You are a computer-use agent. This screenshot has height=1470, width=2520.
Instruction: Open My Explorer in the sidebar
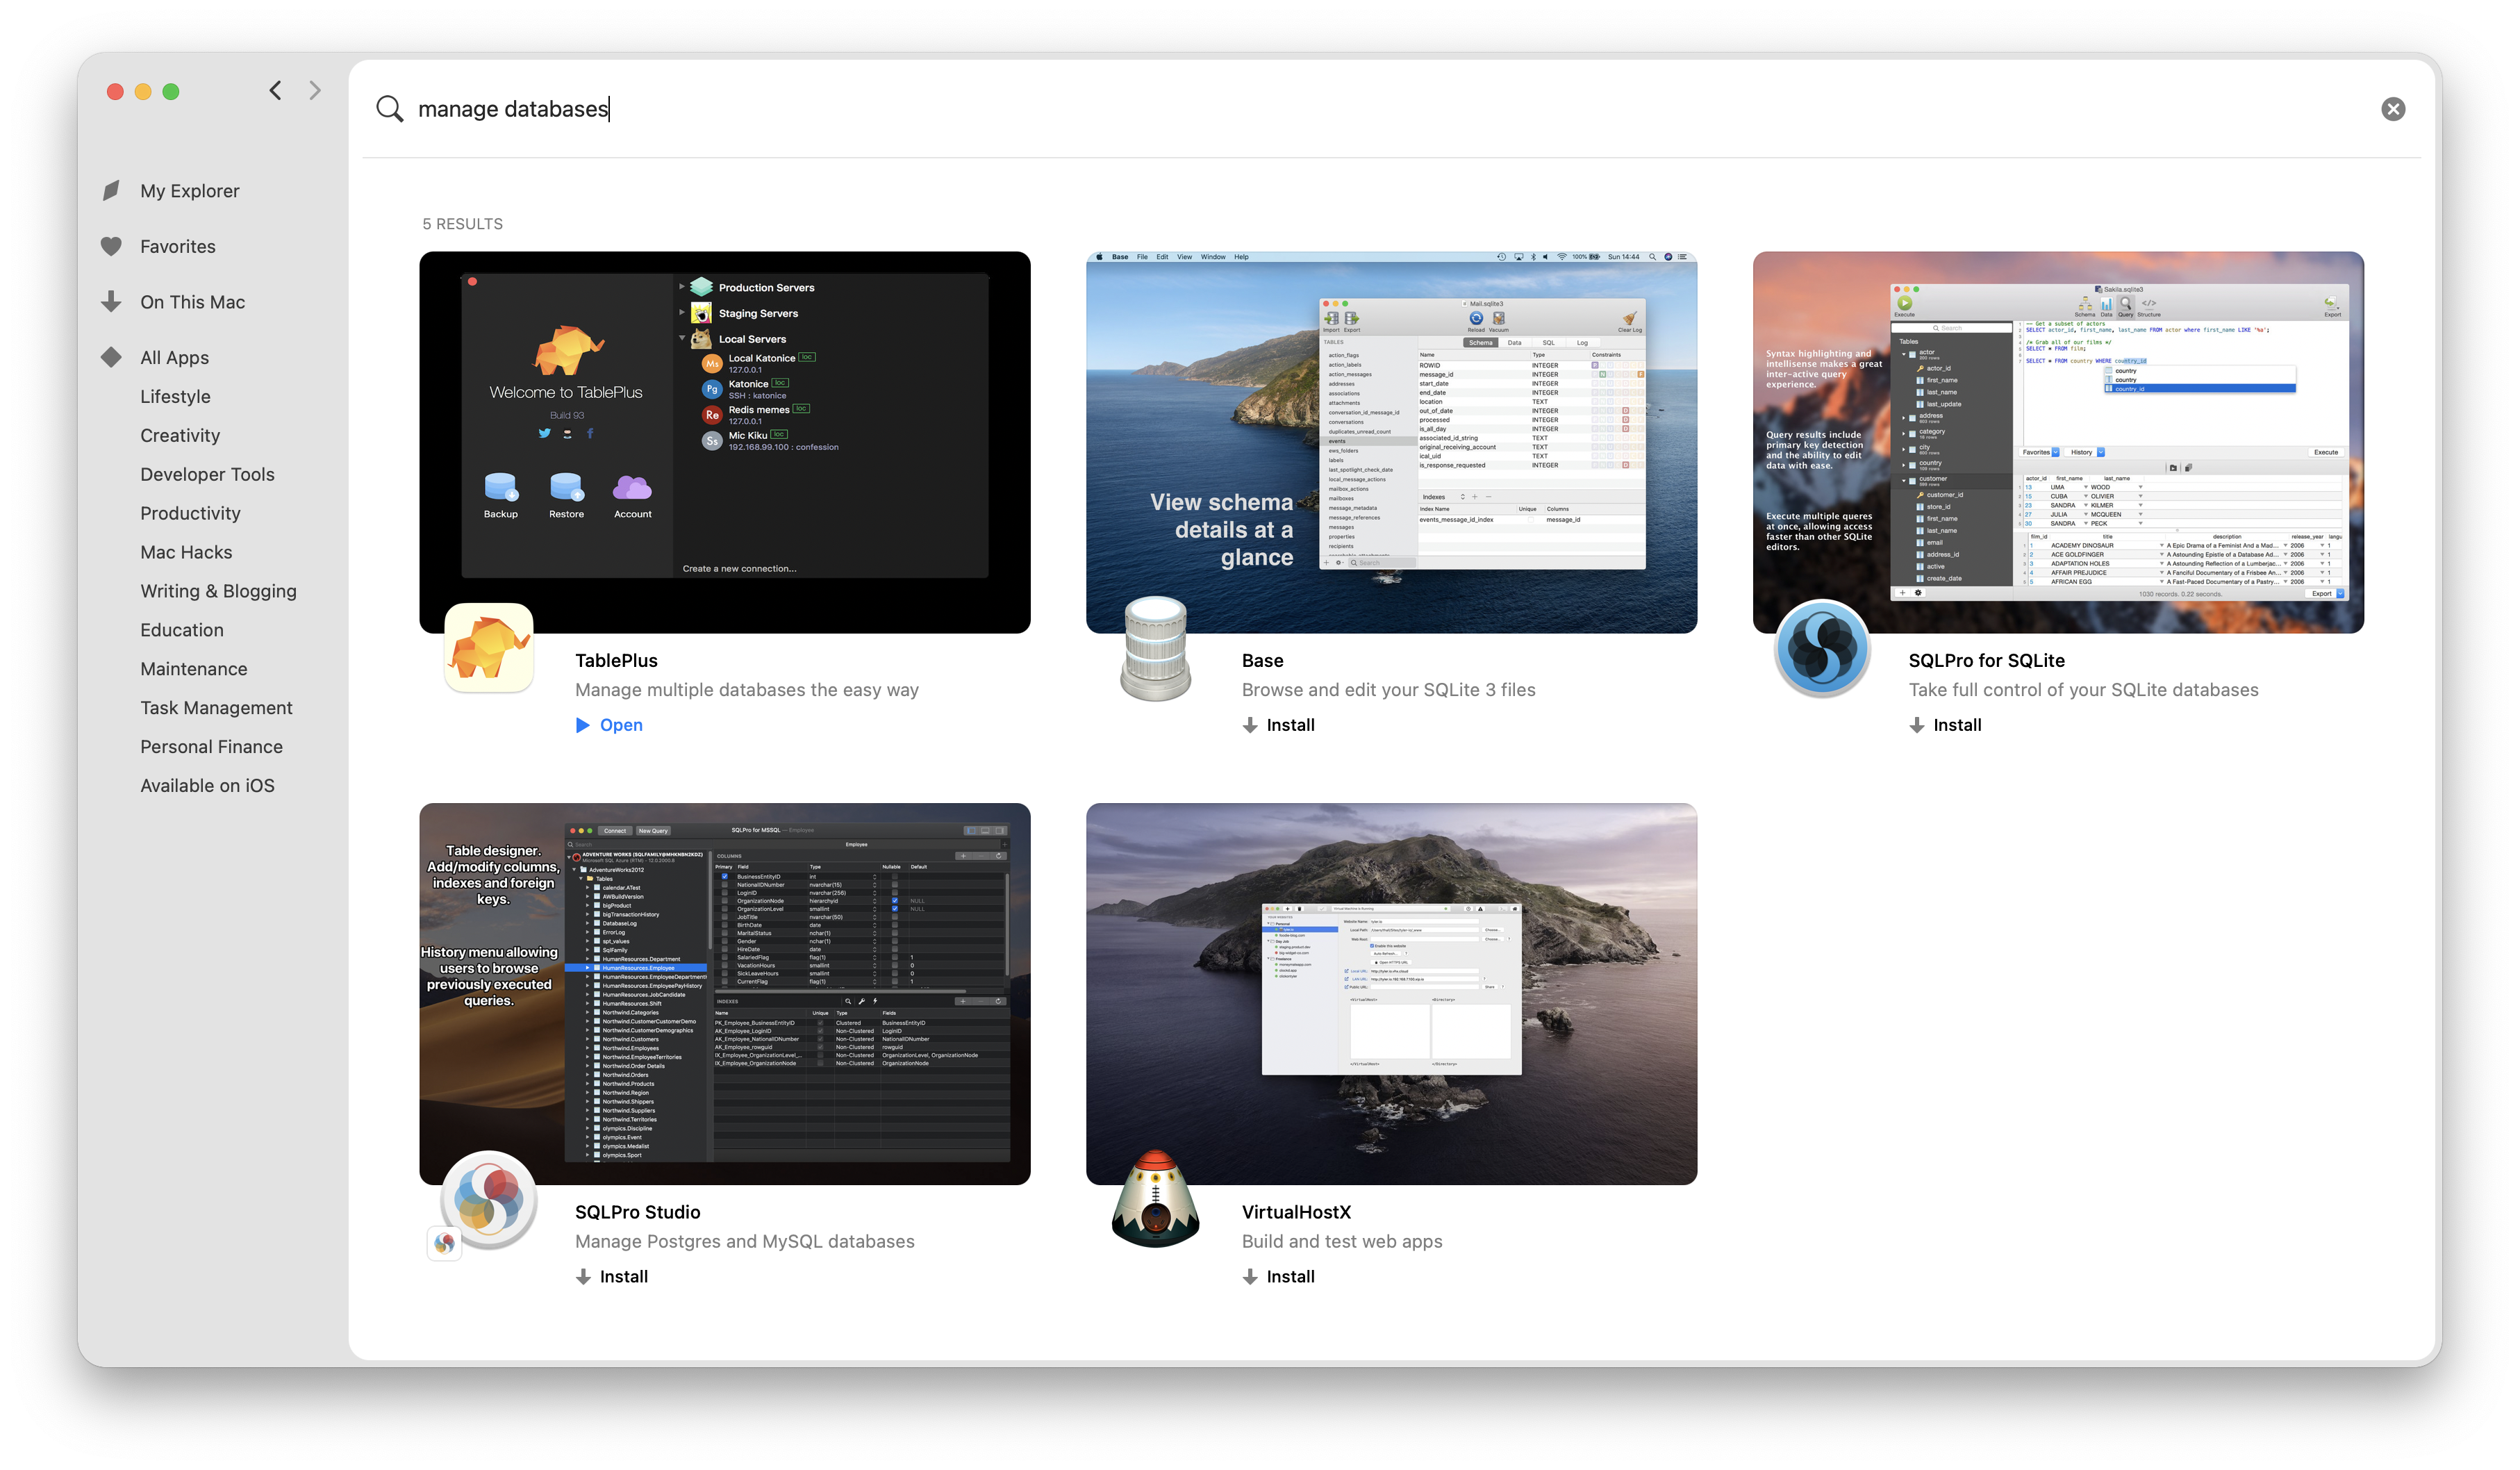(x=189, y=191)
